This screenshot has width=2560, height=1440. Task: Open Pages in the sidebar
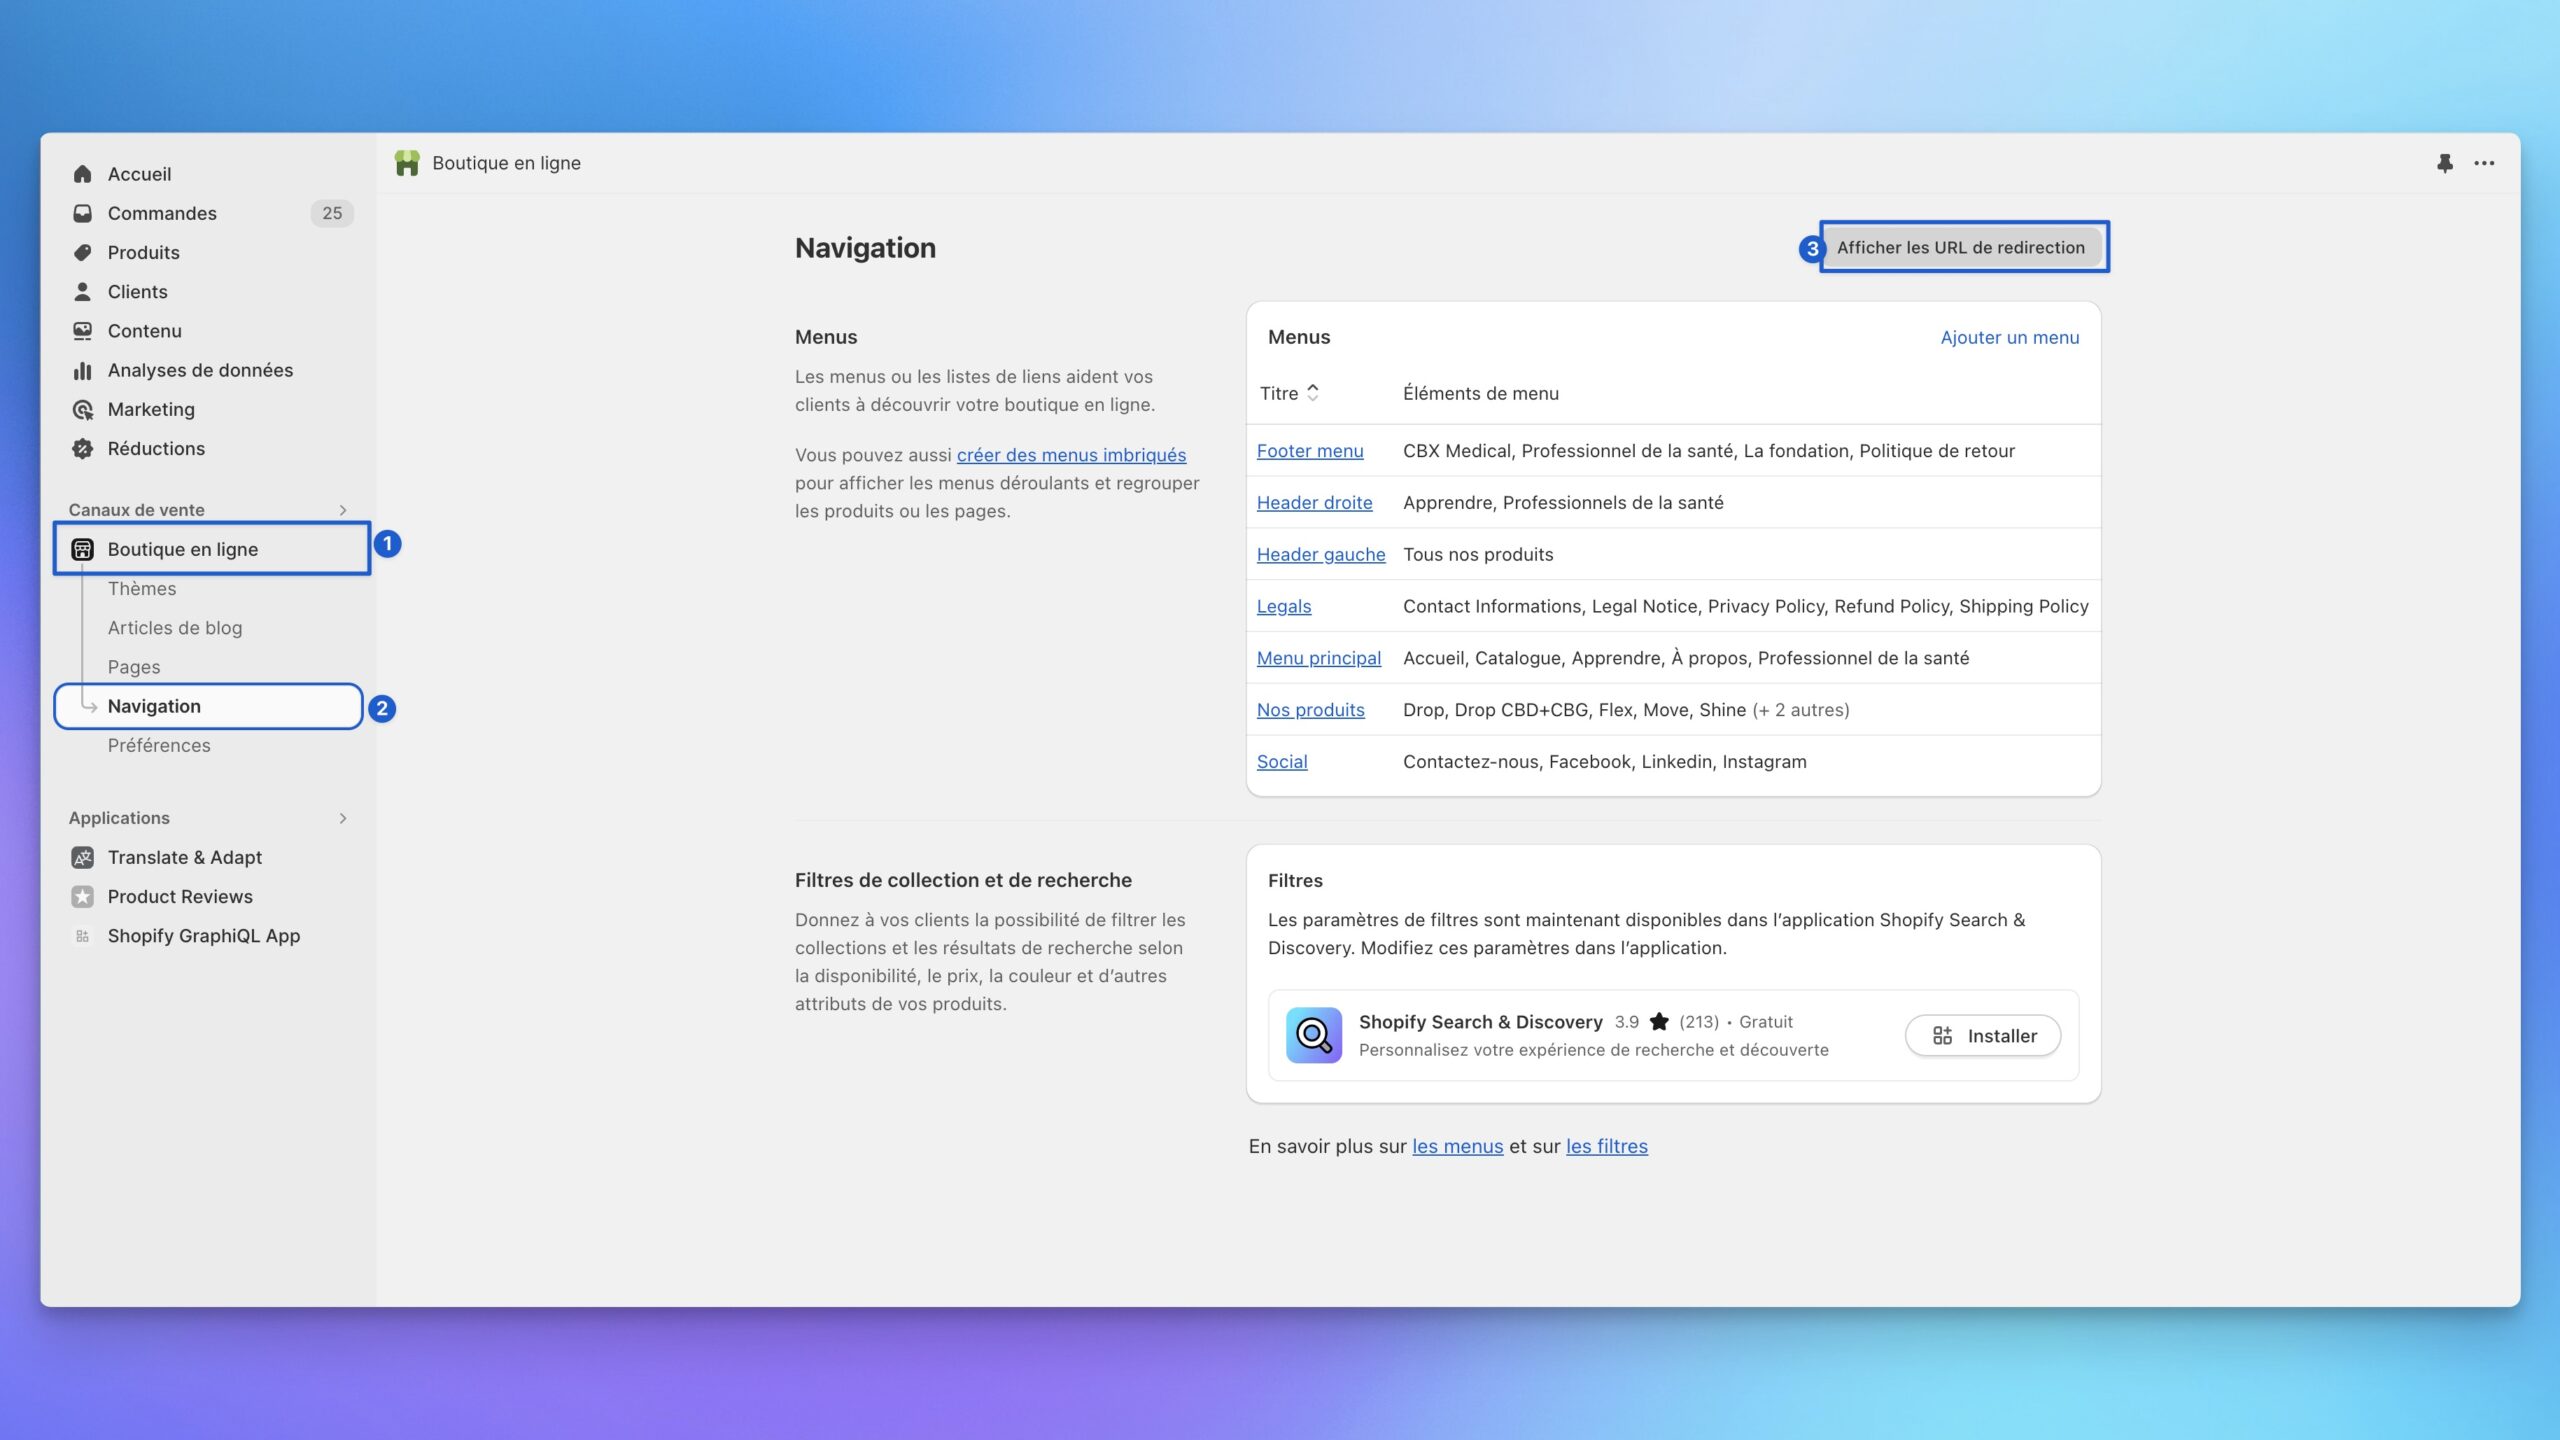click(x=134, y=667)
